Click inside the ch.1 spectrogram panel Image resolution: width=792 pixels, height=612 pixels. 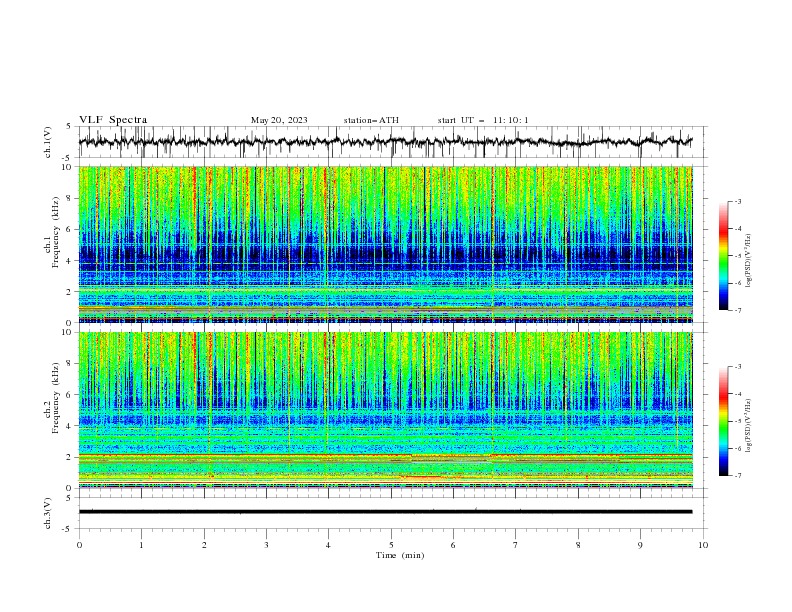pos(385,244)
